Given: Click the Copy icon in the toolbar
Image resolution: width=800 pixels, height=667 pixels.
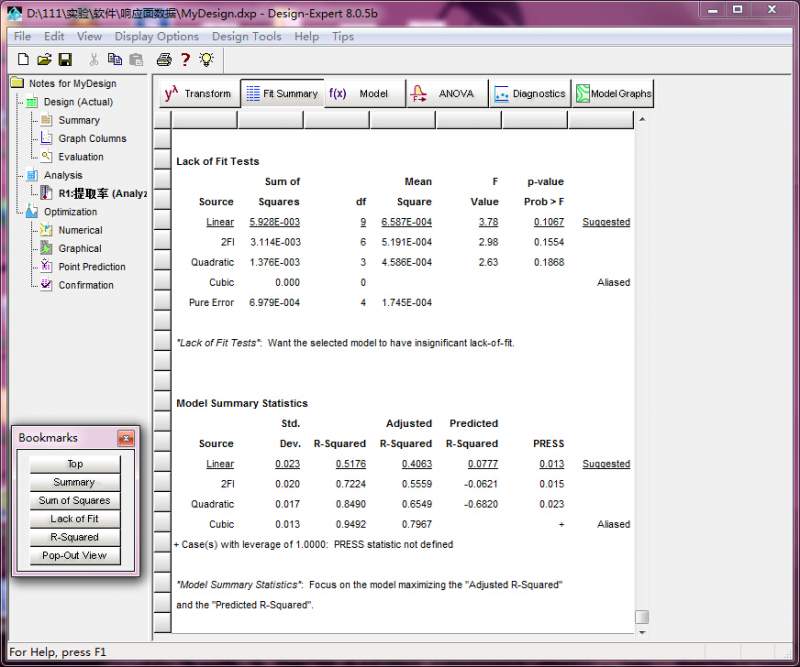Looking at the screenshot, I should [x=115, y=60].
